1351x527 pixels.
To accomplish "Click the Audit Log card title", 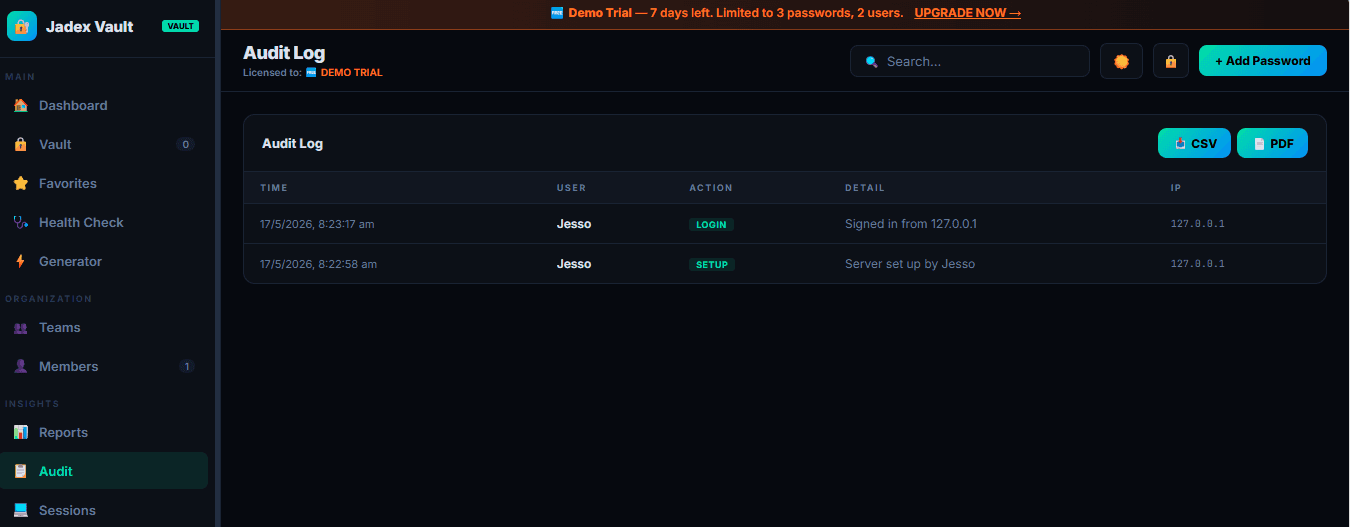I will [292, 143].
